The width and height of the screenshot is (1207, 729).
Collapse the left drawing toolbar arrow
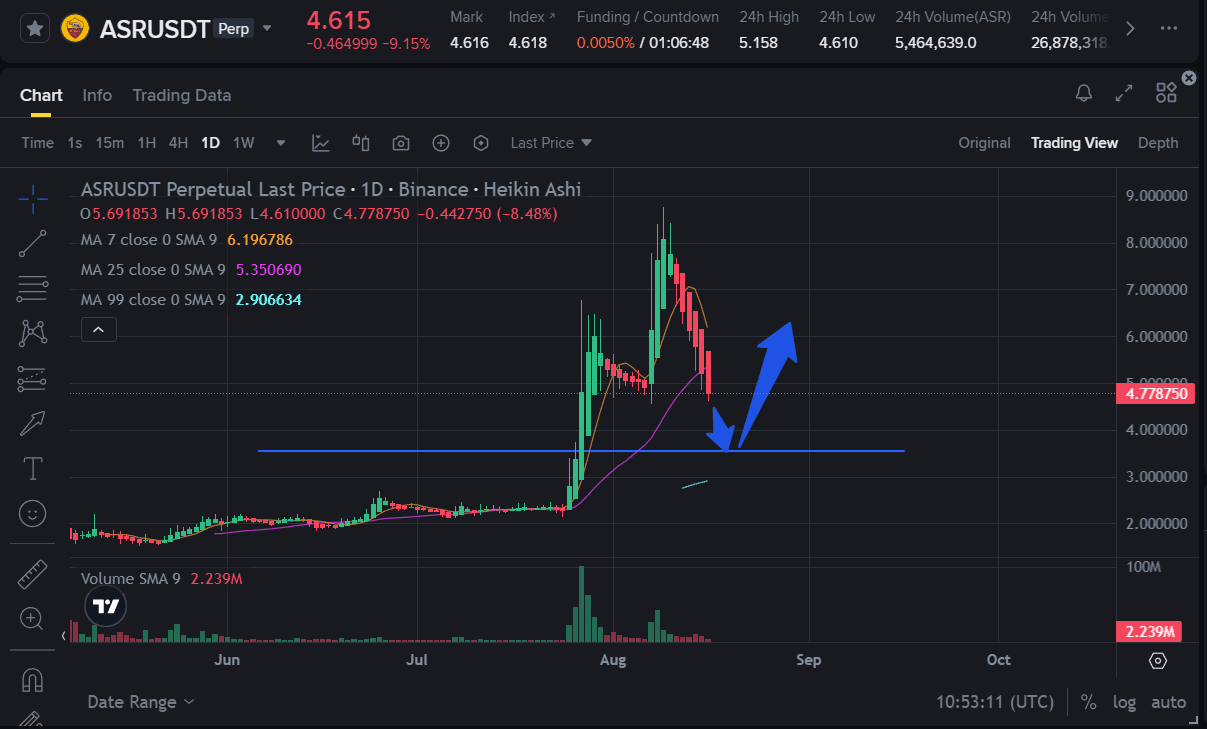65,635
